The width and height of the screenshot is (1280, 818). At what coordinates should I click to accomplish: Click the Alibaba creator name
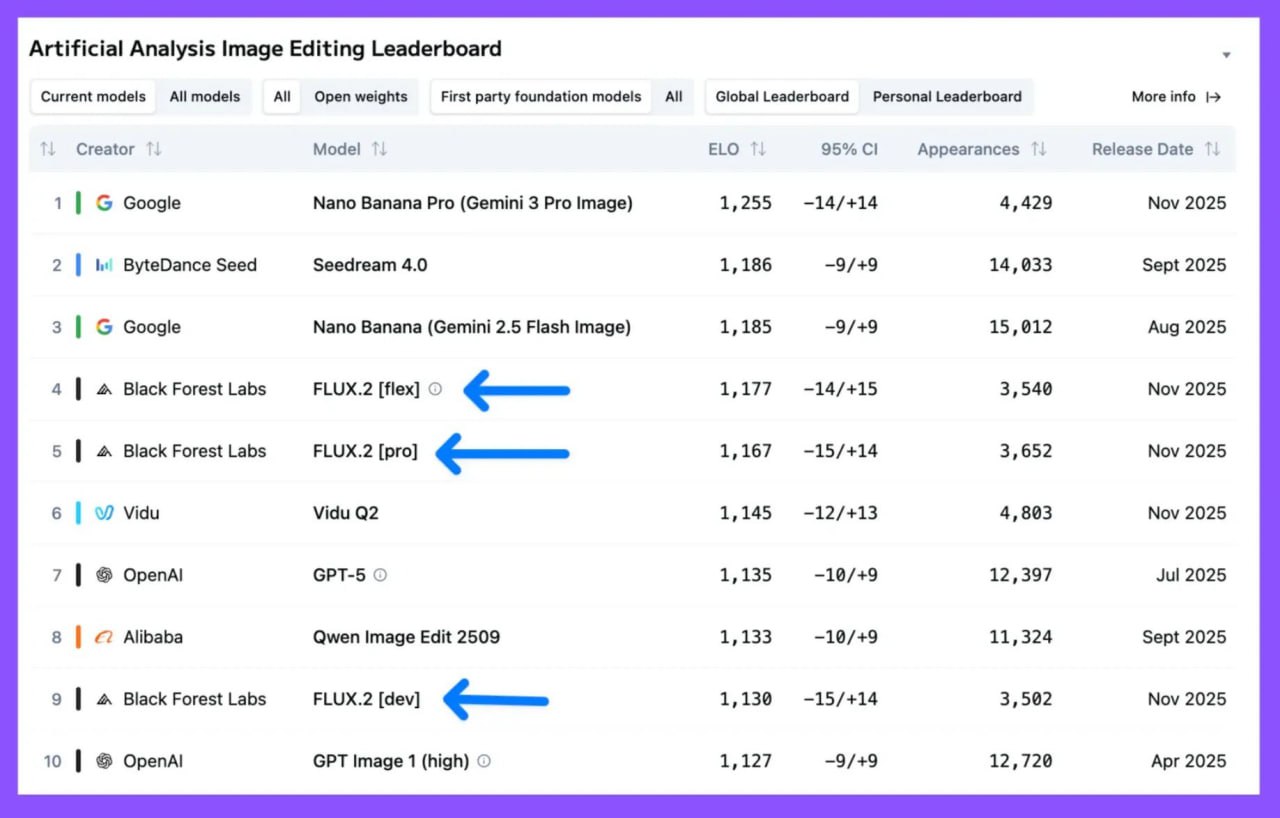[x=153, y=637]
